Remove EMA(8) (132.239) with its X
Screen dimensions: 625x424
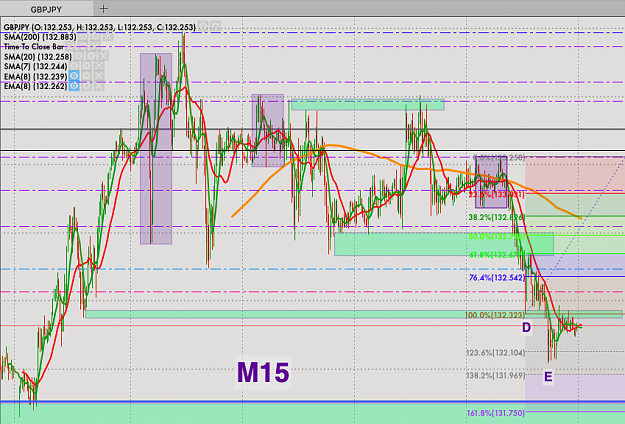[x=99, y=76]
